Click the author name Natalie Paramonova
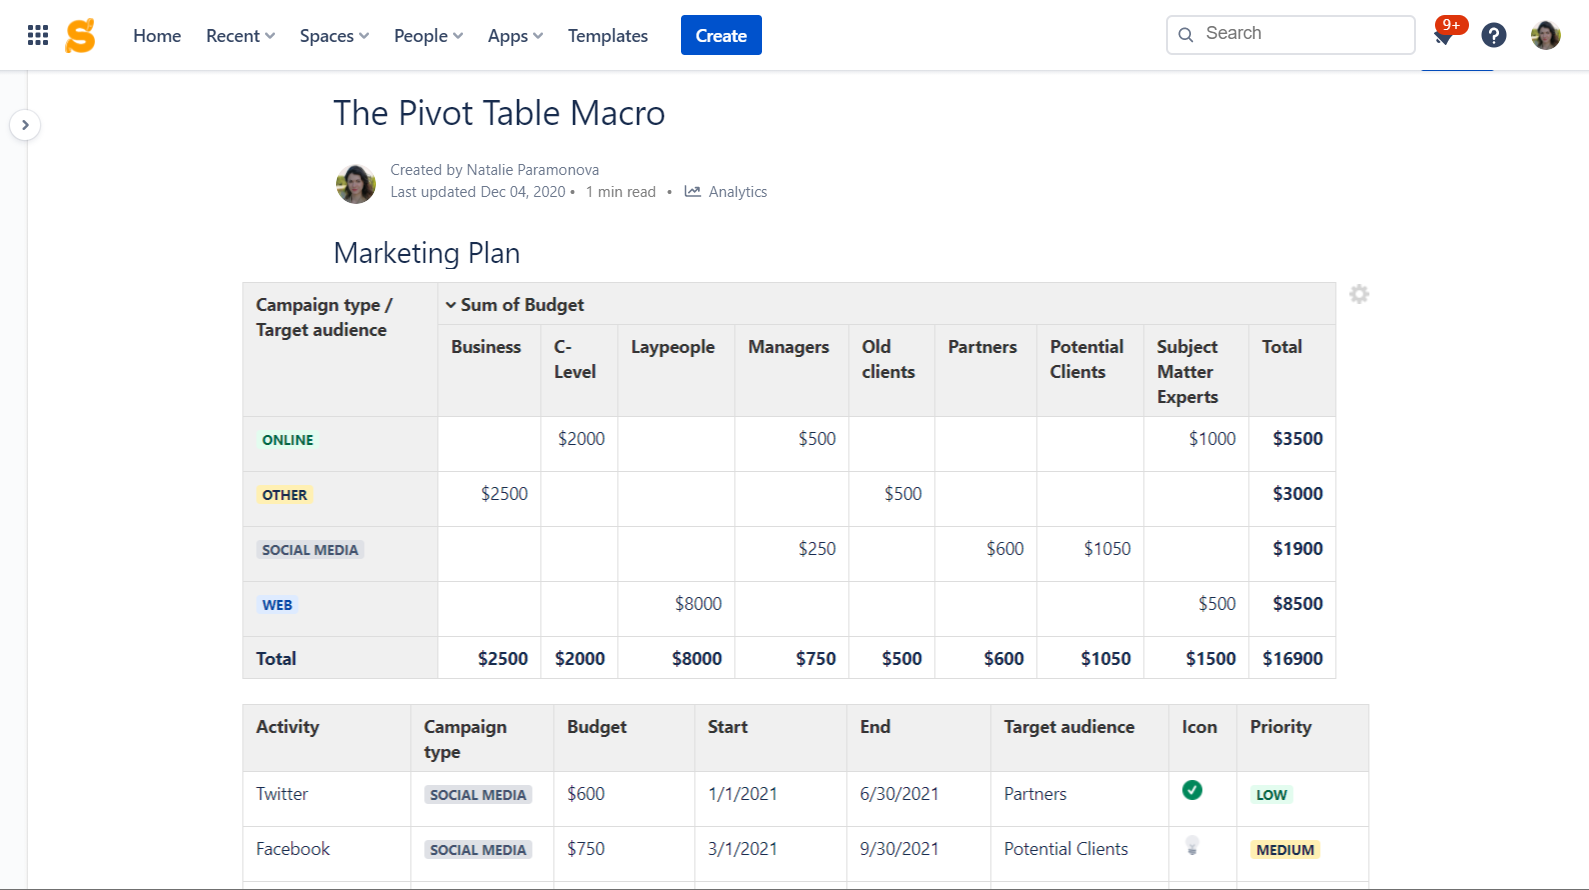 coord(533,170)
